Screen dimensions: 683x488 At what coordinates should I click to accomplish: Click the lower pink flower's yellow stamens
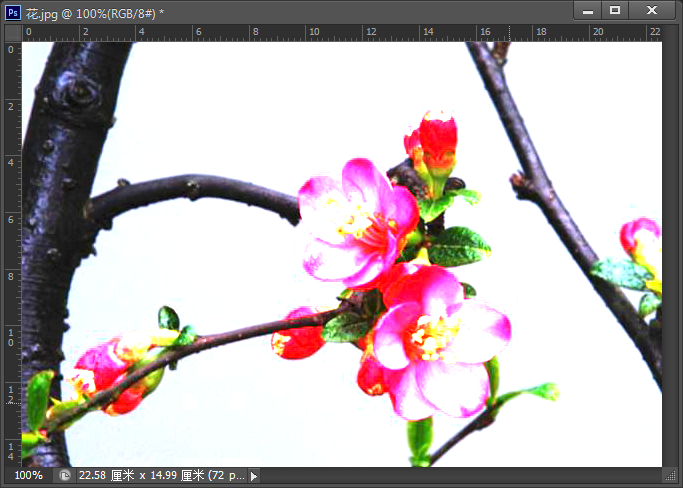[436, 336]
